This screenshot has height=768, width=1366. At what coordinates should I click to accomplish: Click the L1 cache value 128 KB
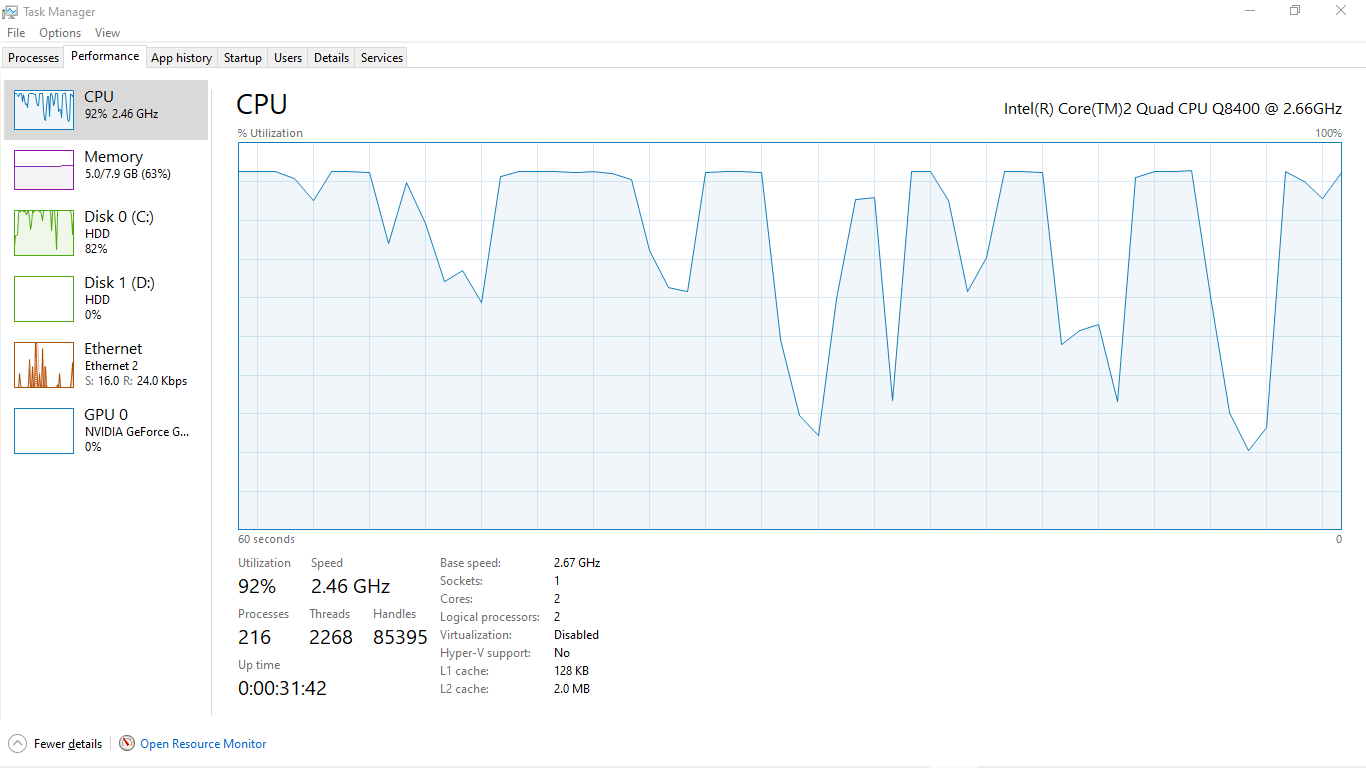[571, 671]
